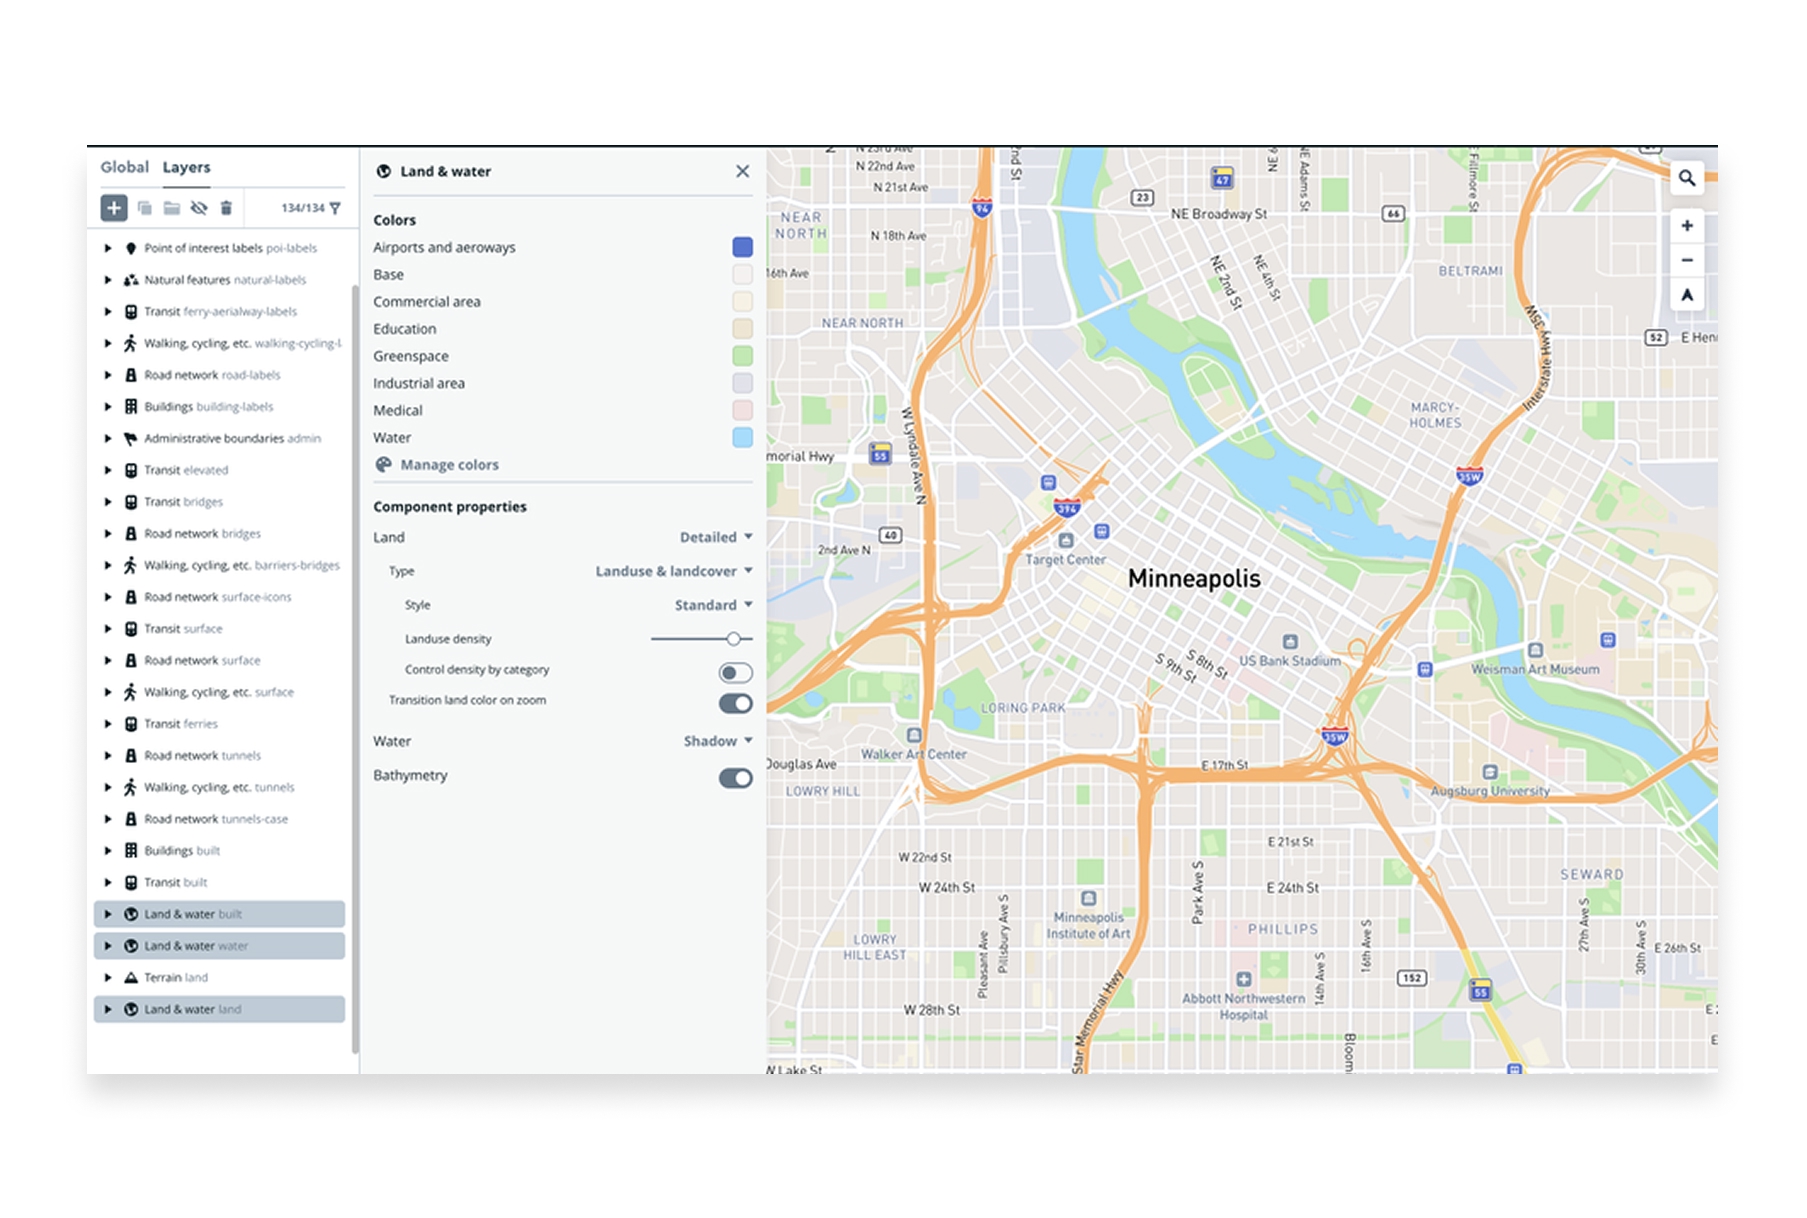This screenshot has height=1218, width=1807.
Task: Click Manage colors
Action: click(x=449, y=464)
